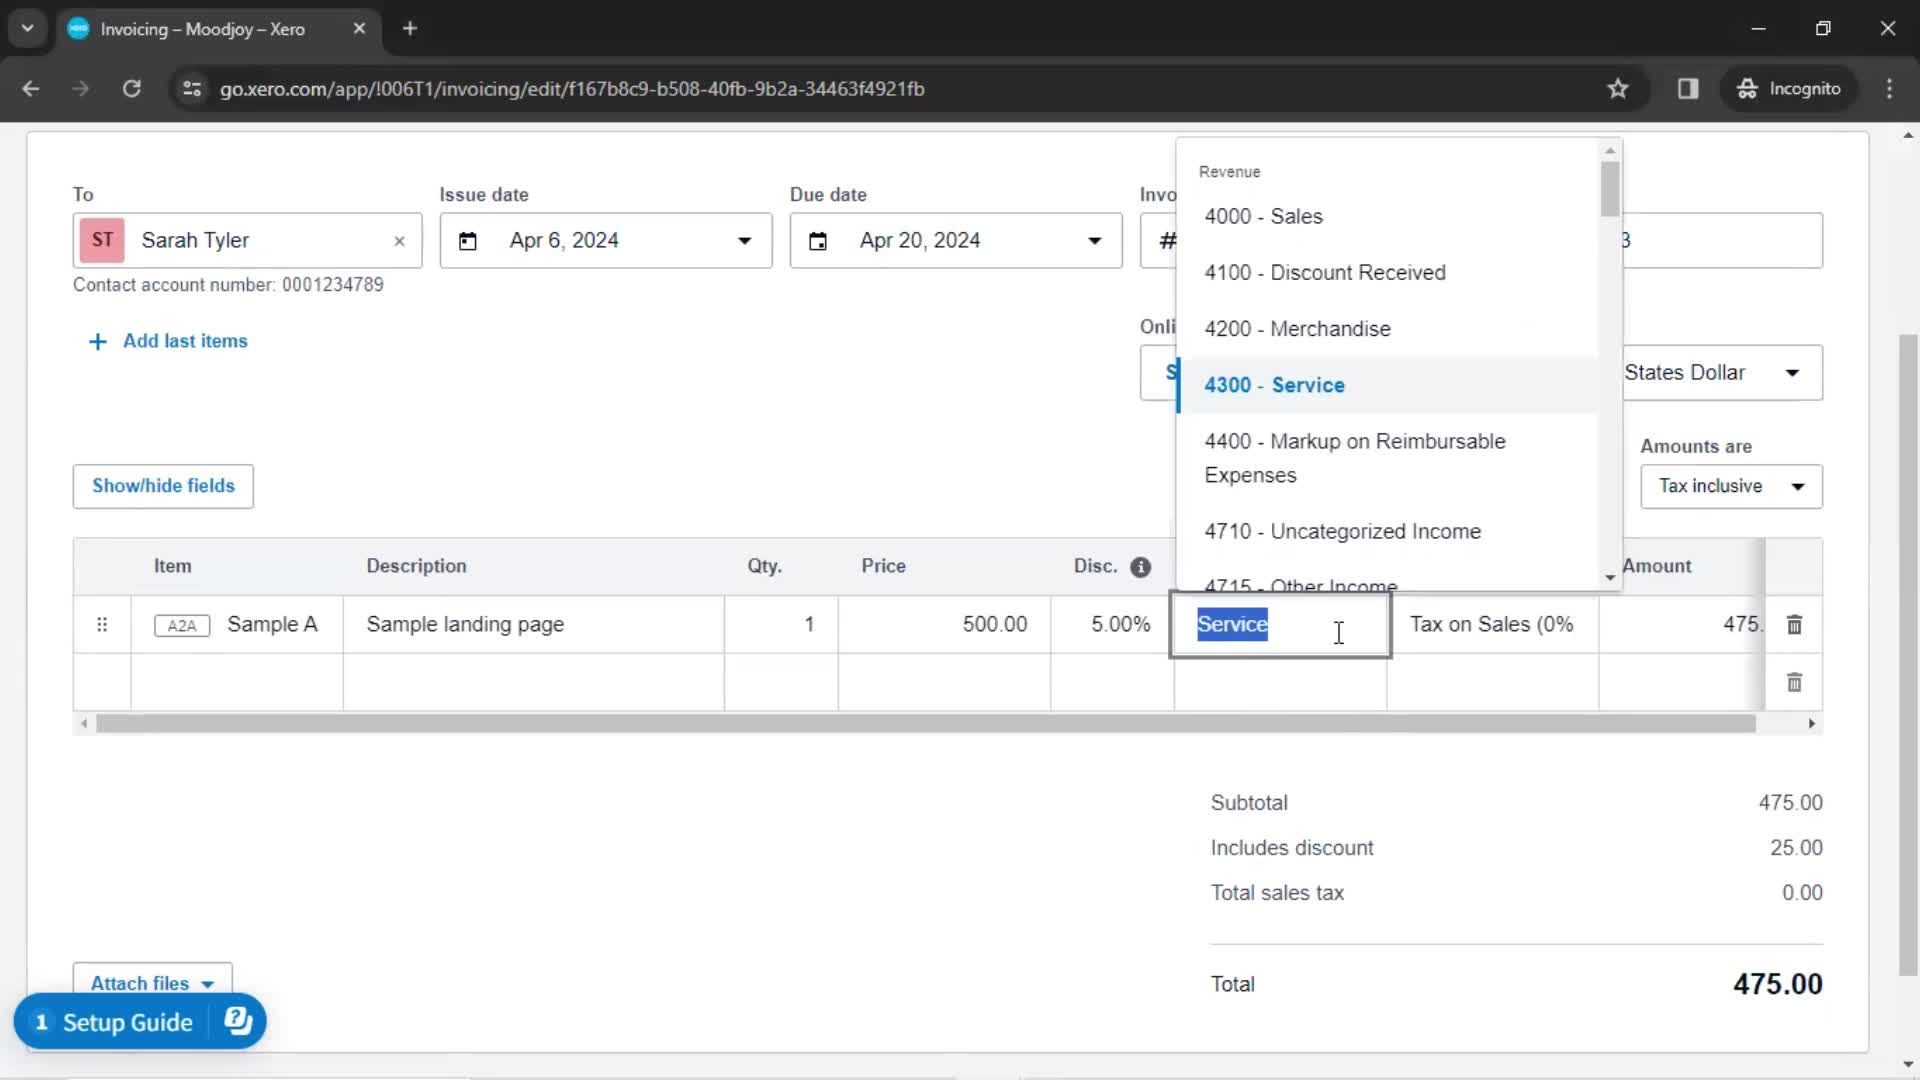This screenshot has width=1920, height=1080.
Task: Click the Due date Apr 20, 2024 field
Action: point(956,241)
